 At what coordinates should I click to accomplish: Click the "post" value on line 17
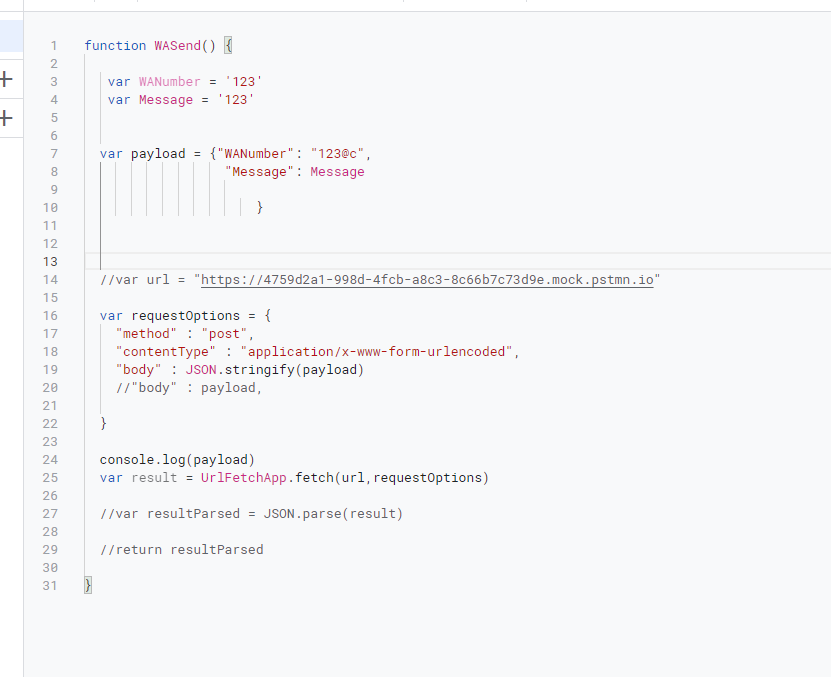tap(224, 334)
